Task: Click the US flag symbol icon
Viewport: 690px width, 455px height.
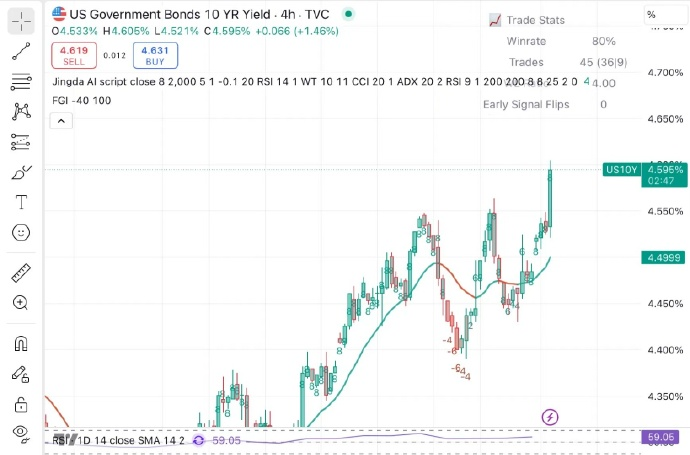Action: [x=59, y=14]
